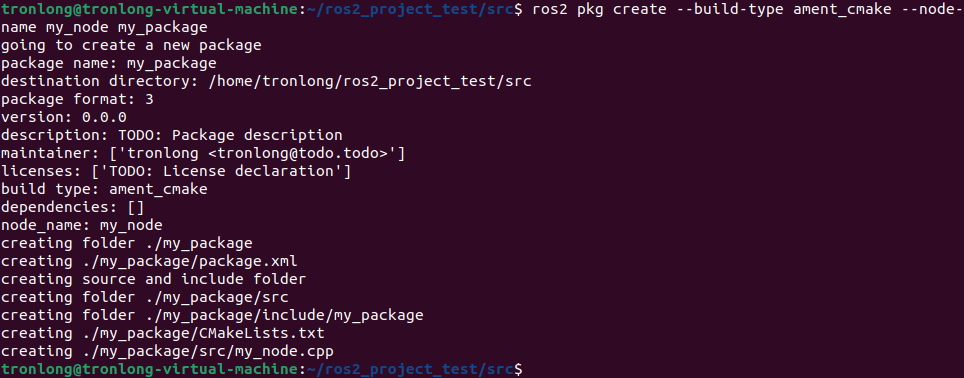
Task: Click the ./my_package/package.xml path
Action: [x=189, y=262]
